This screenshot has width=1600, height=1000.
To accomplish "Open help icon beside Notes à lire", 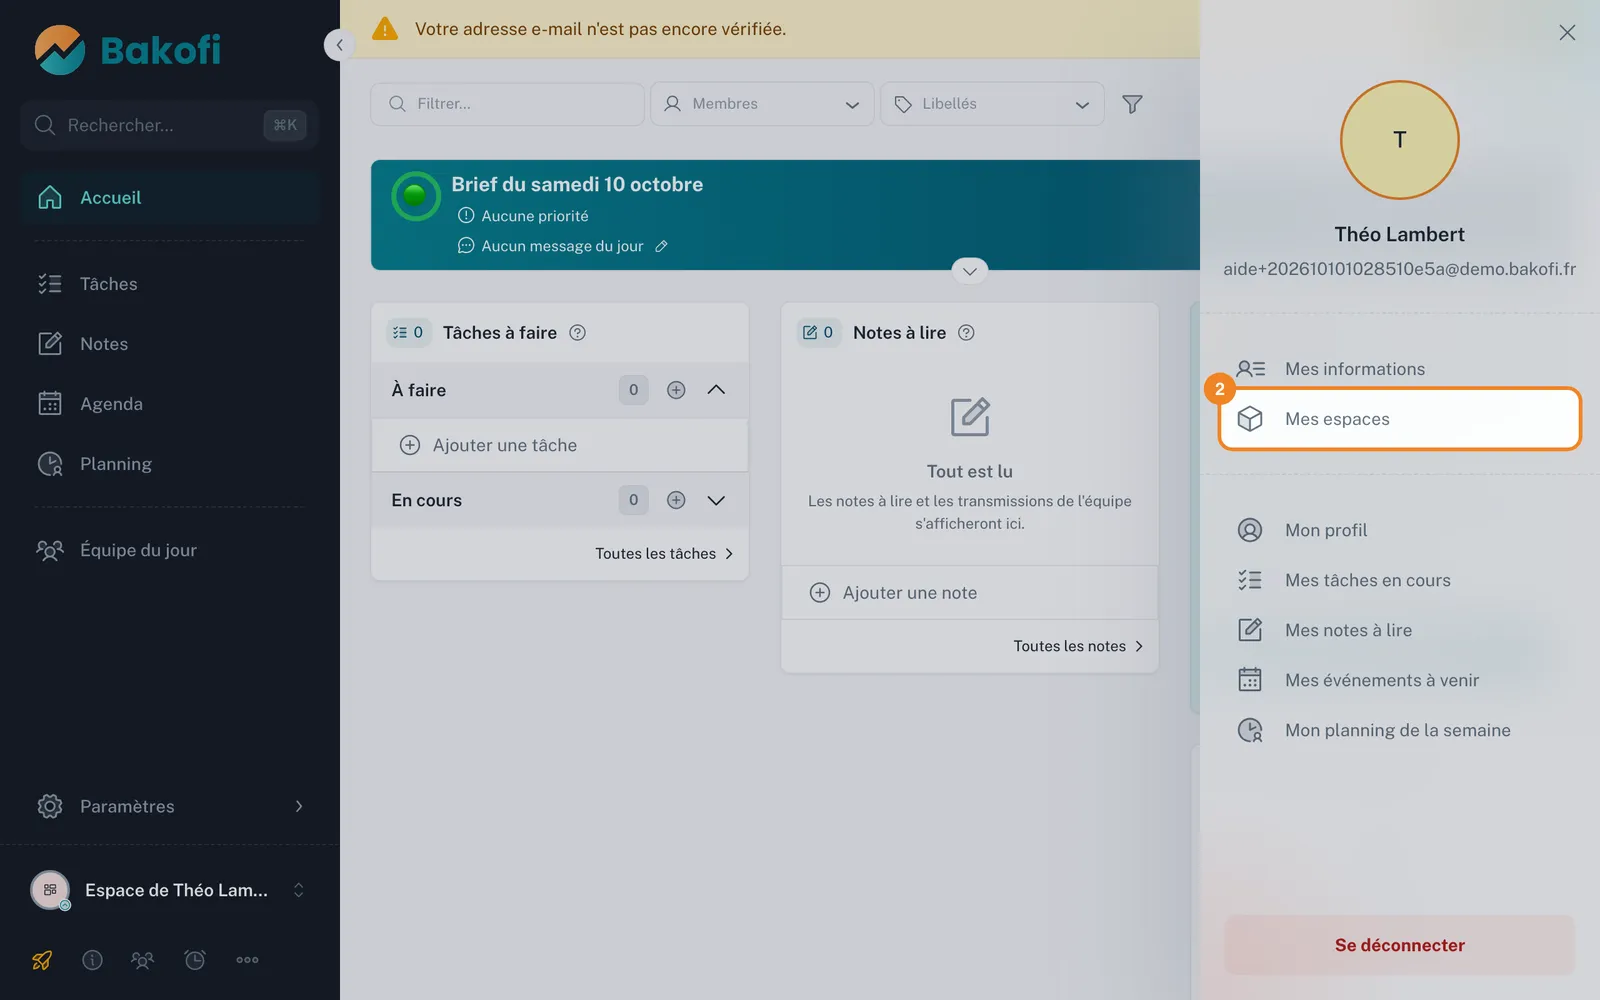I will tap(966, 333).
